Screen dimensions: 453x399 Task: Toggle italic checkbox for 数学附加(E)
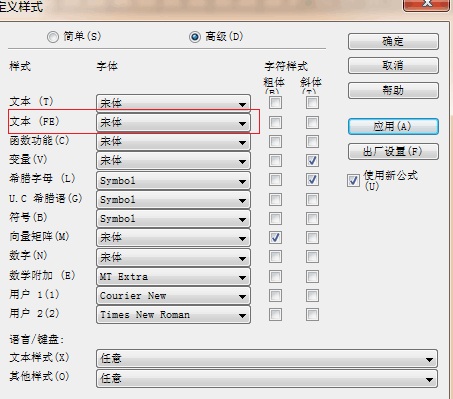pyautogui.click(x=312, y=276)
